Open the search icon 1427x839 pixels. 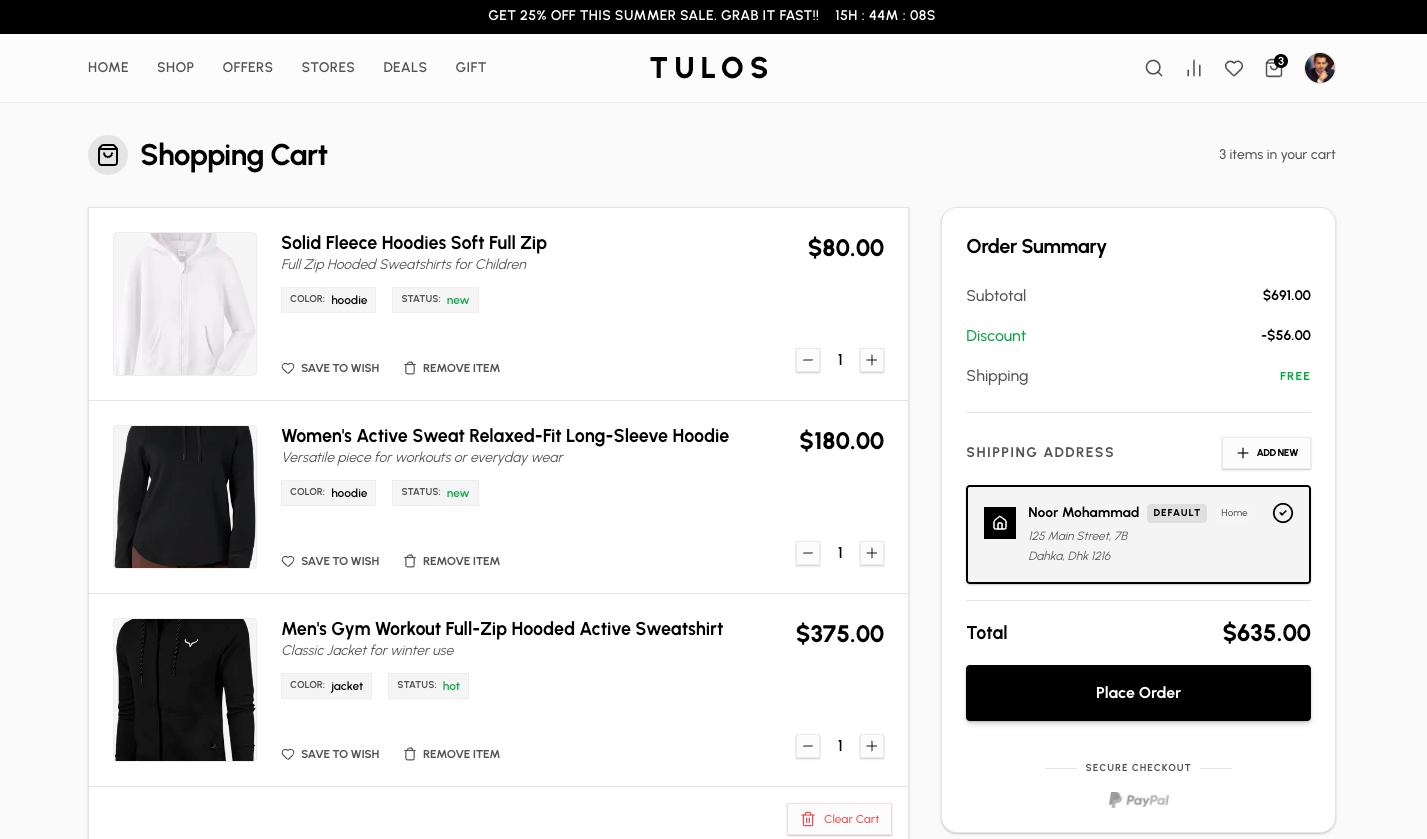1153,68
